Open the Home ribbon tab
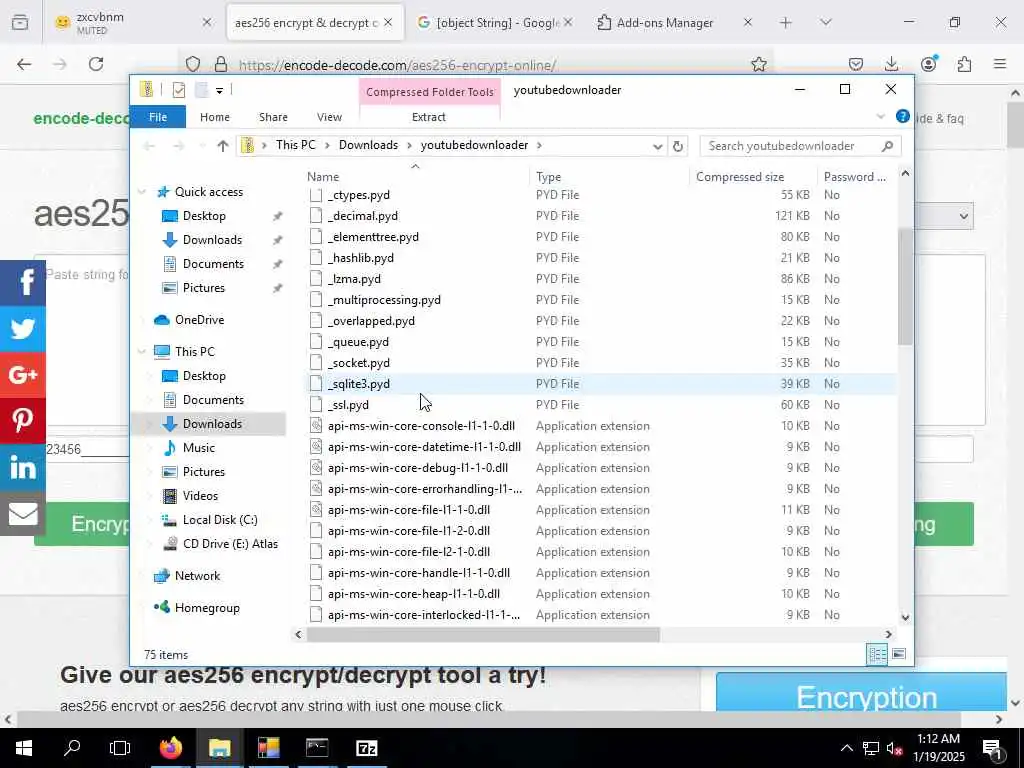The image size is (1024, 768). 215,117
